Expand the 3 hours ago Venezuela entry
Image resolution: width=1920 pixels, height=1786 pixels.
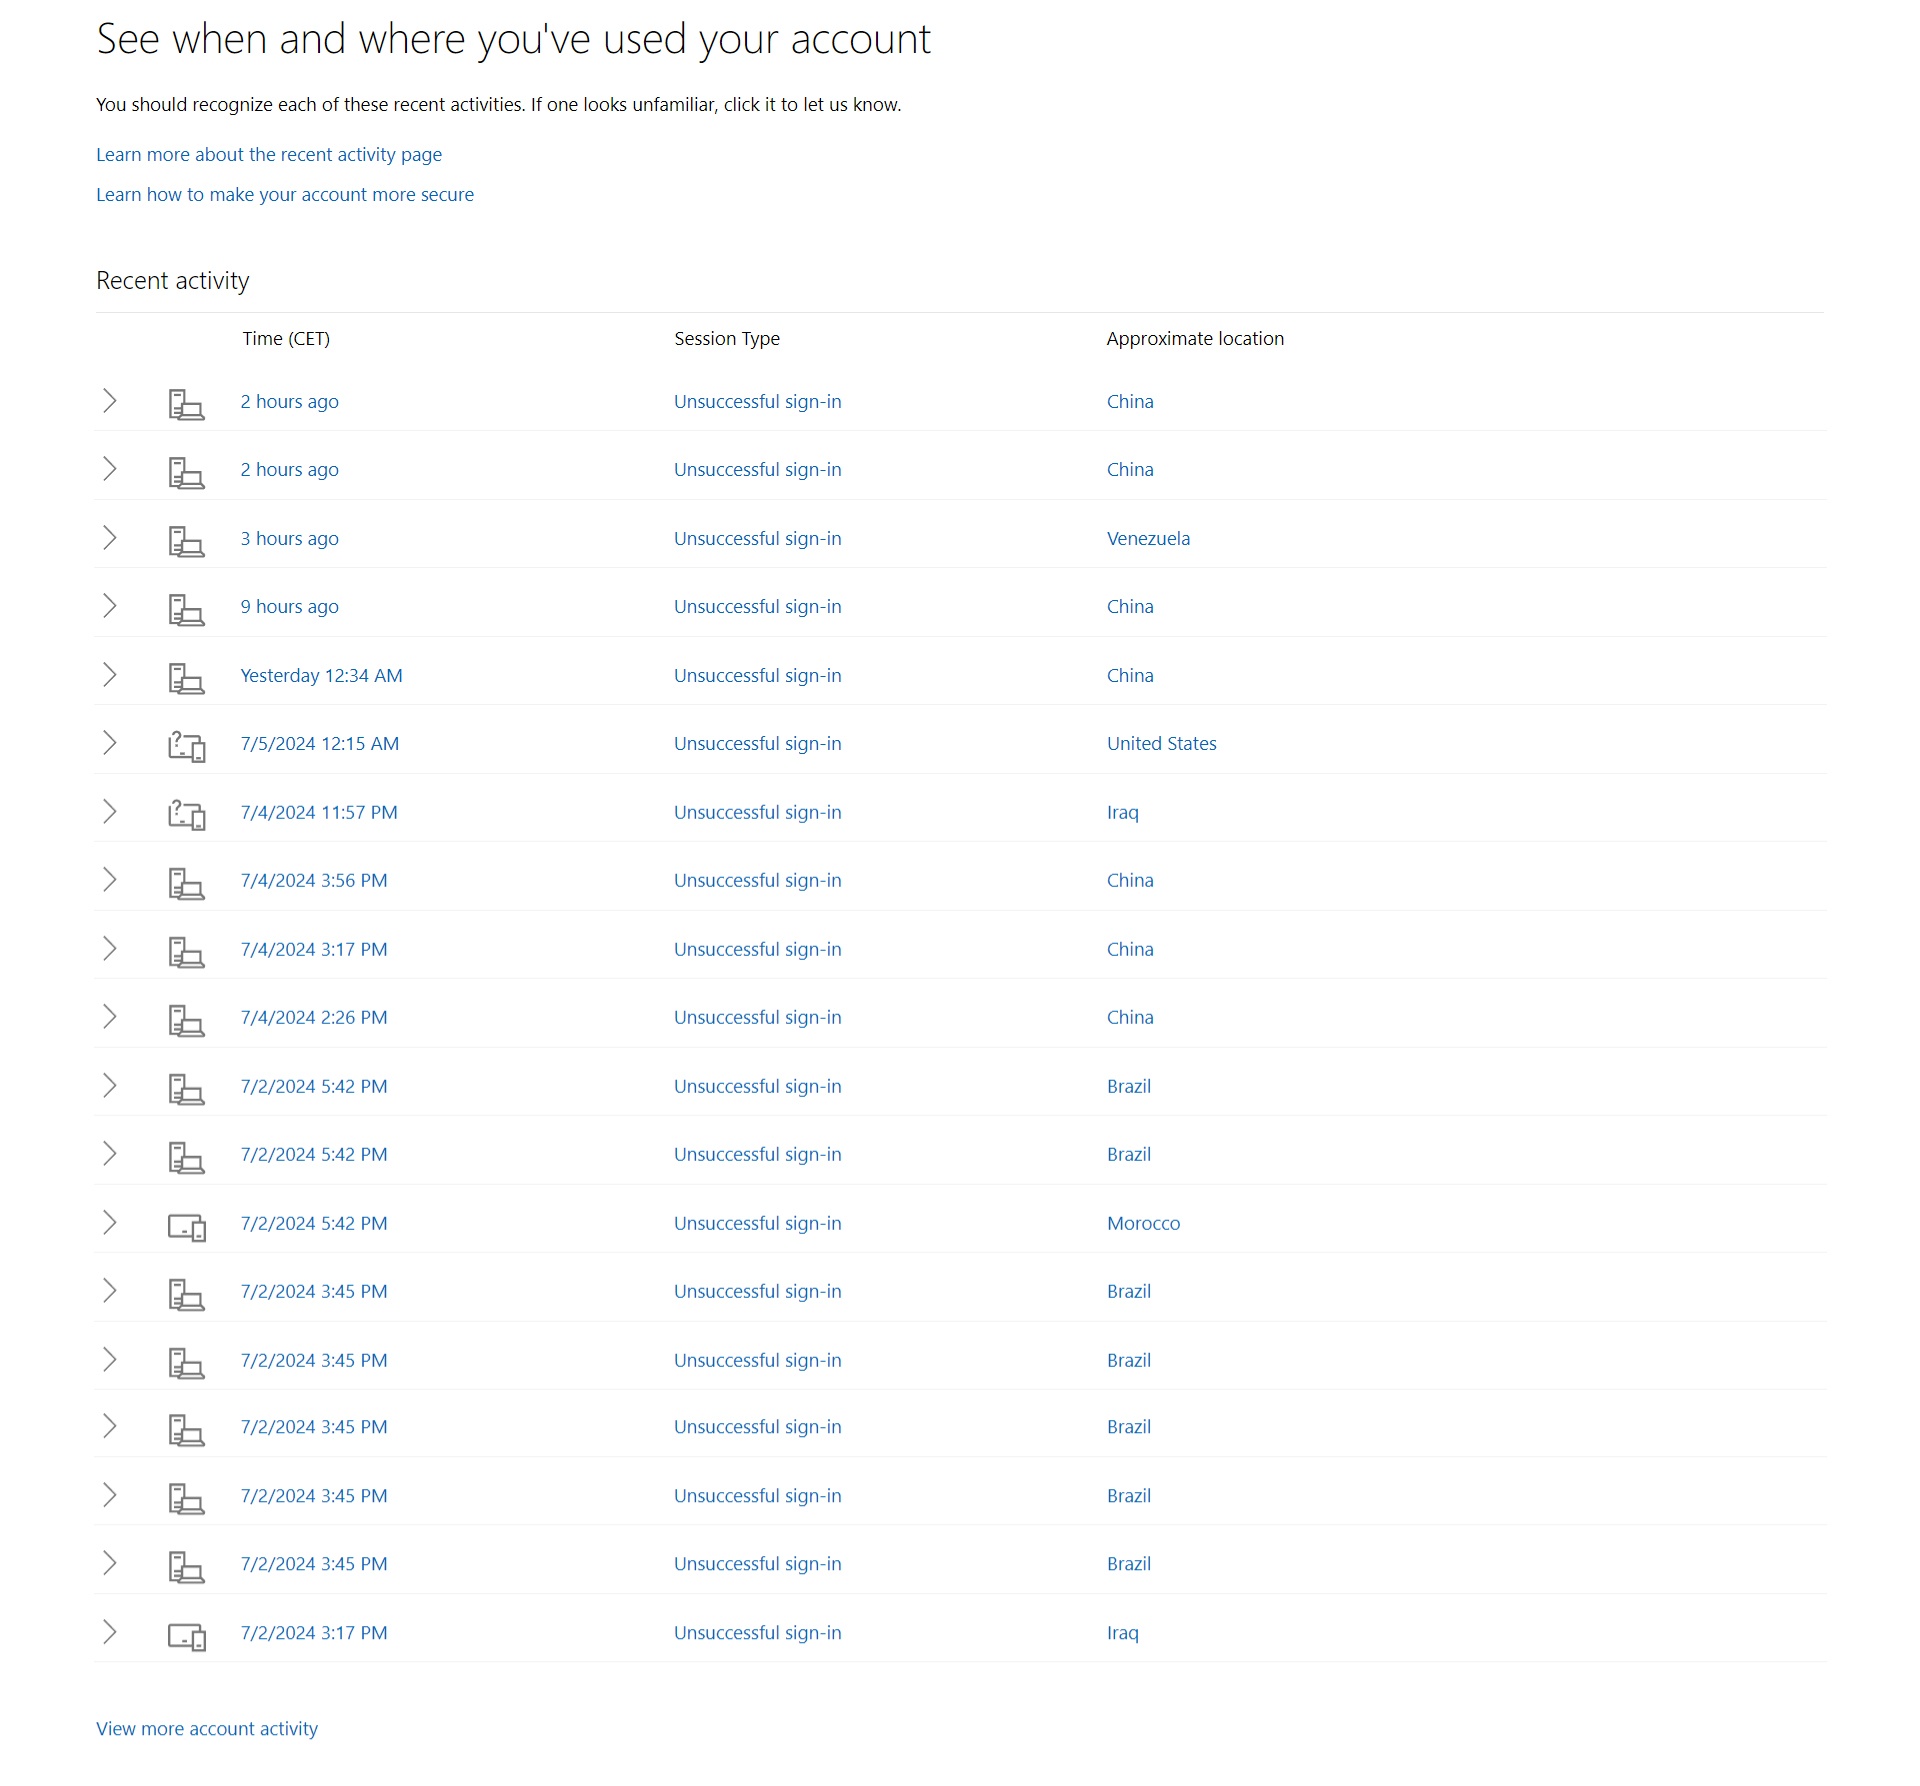pos(110,538)
